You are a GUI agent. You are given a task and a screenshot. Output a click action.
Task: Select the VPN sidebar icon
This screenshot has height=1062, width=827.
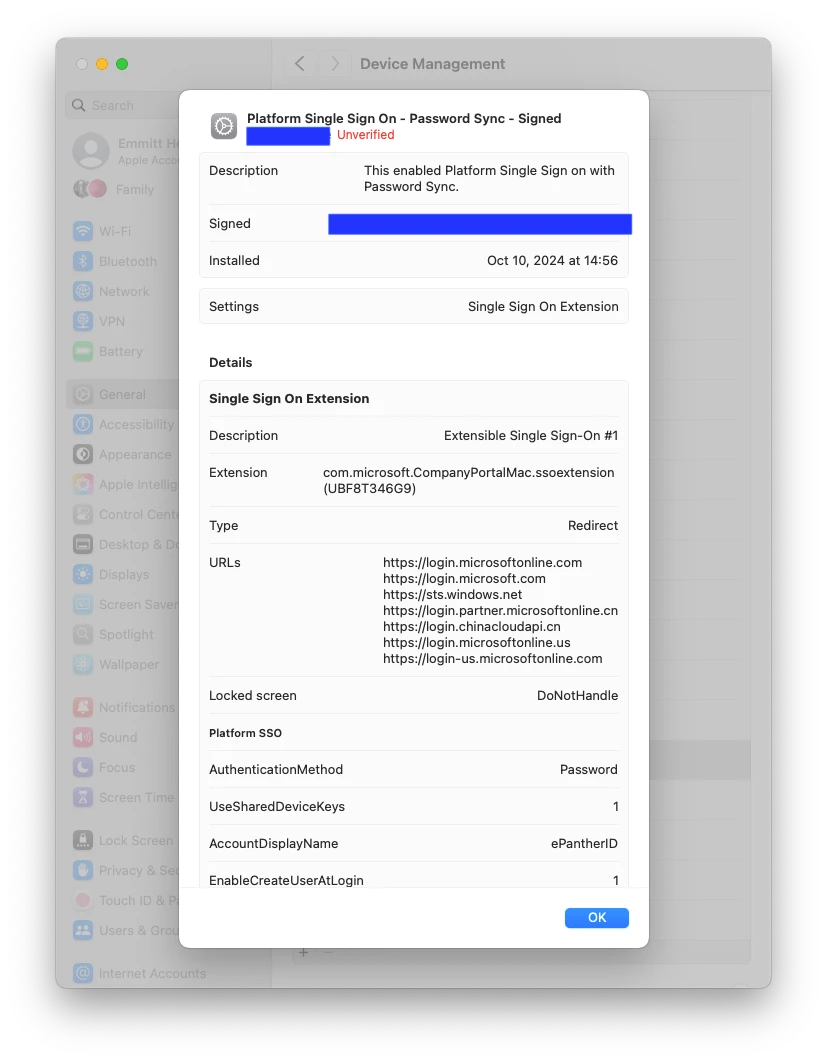tap(83, 321)
